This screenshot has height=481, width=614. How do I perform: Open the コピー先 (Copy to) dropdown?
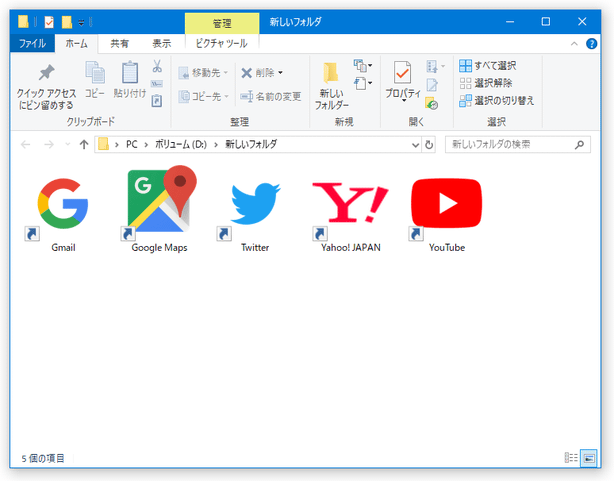(203, 96)
